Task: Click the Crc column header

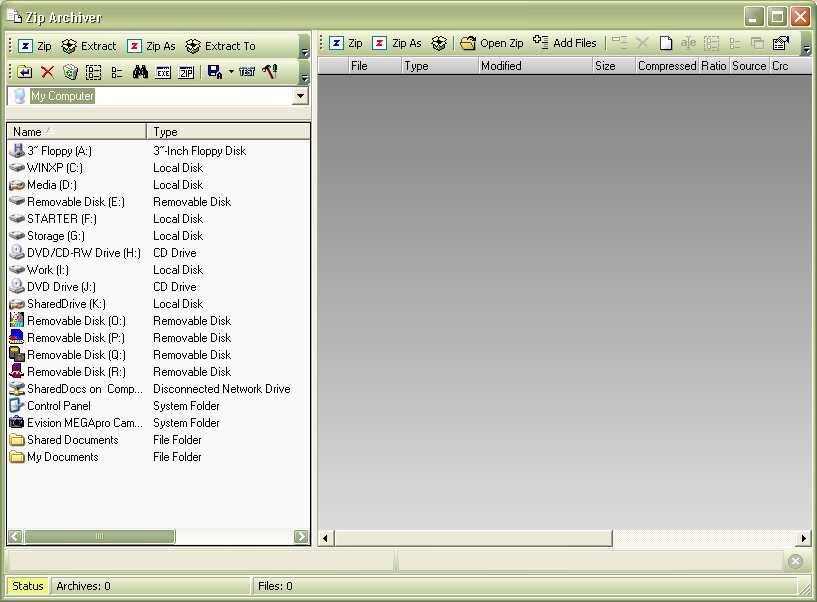Action: (790, 66)
